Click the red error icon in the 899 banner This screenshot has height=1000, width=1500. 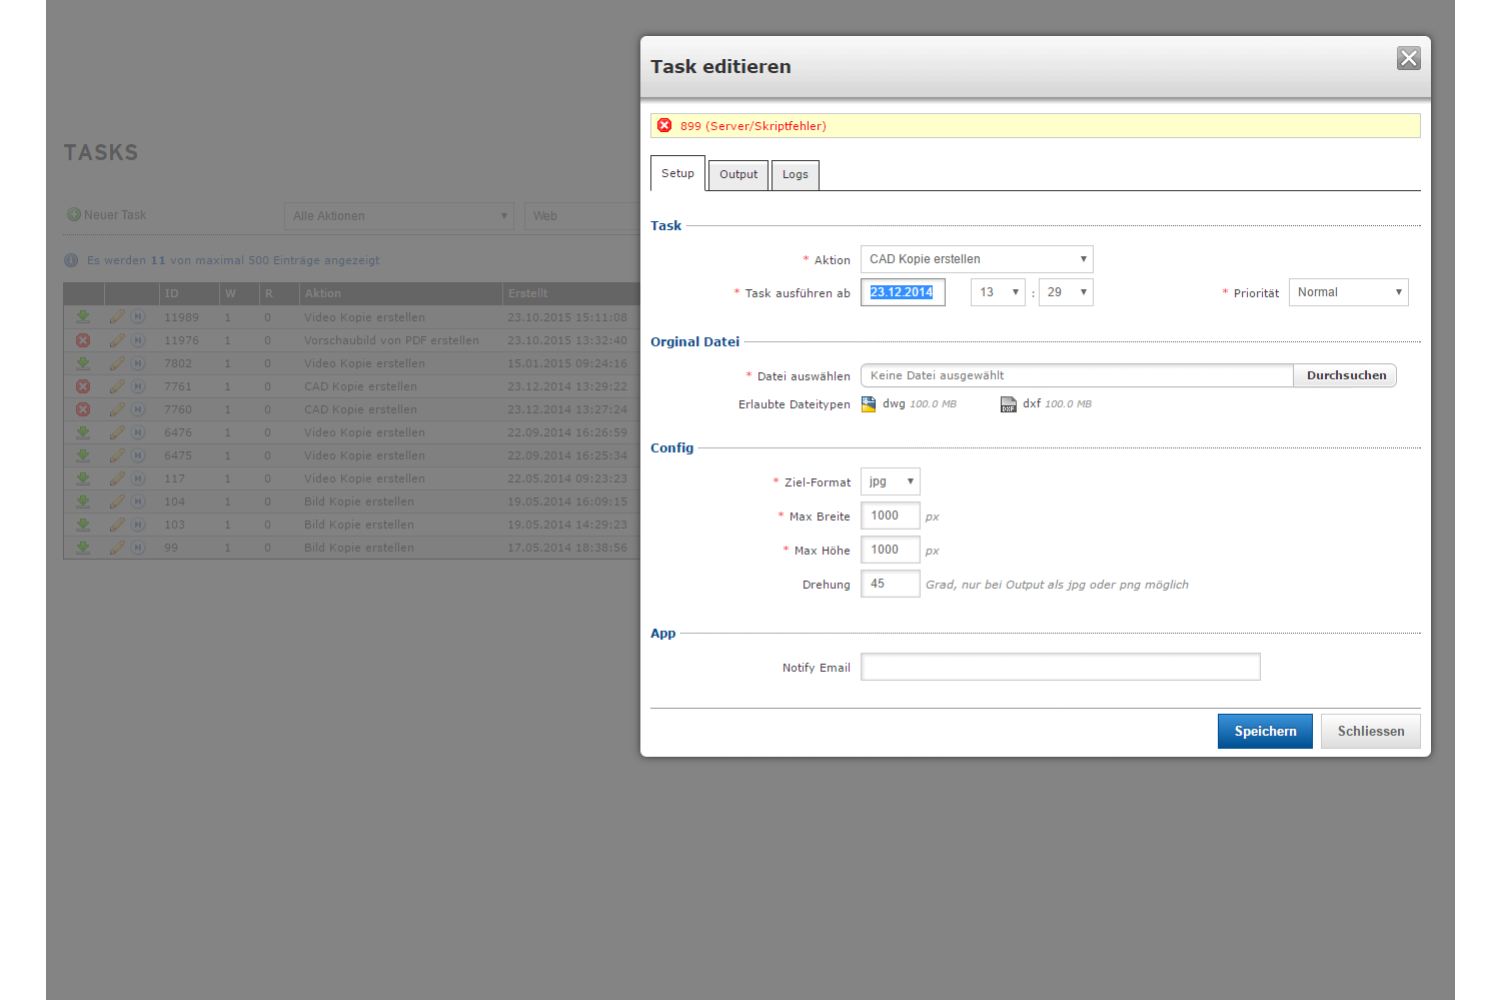664,126
